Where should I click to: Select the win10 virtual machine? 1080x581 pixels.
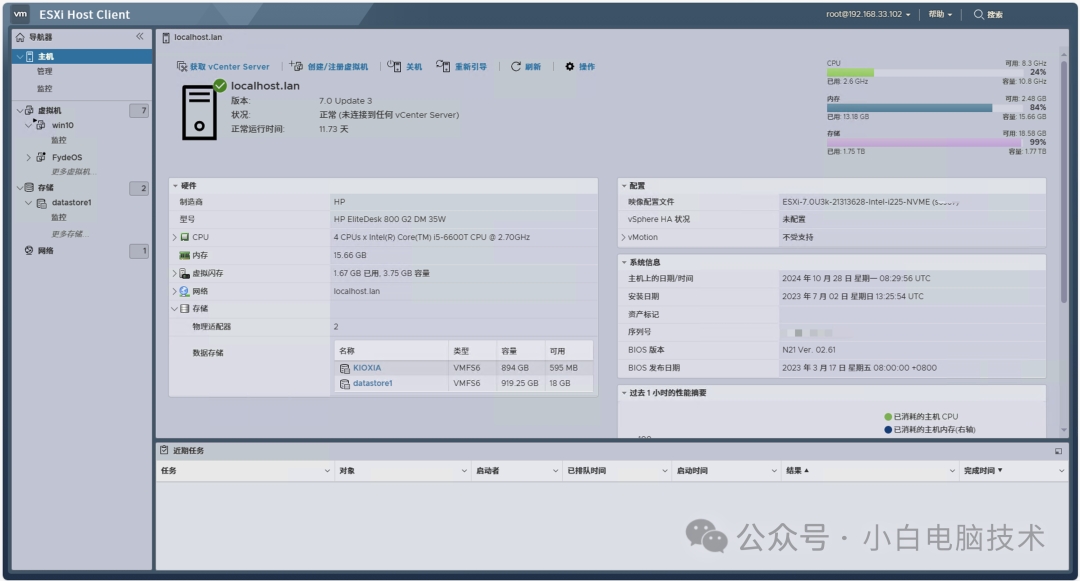62,125
